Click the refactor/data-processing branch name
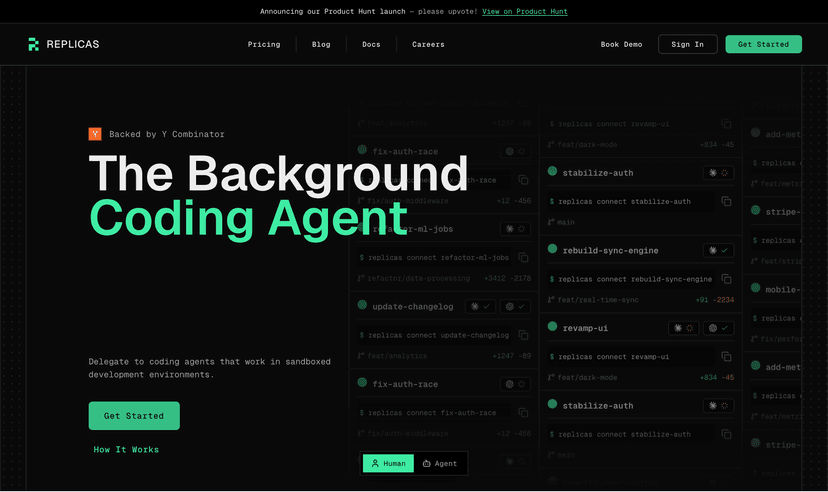The width and height of the screenshot is (828, 492). click(419, 278)
